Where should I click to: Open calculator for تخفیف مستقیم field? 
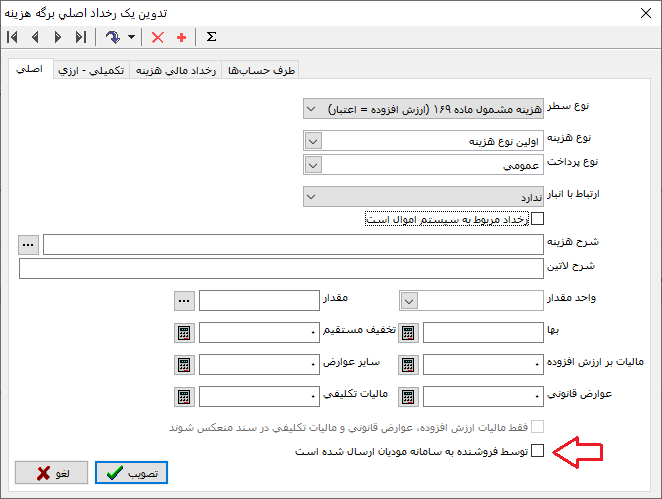184,333
